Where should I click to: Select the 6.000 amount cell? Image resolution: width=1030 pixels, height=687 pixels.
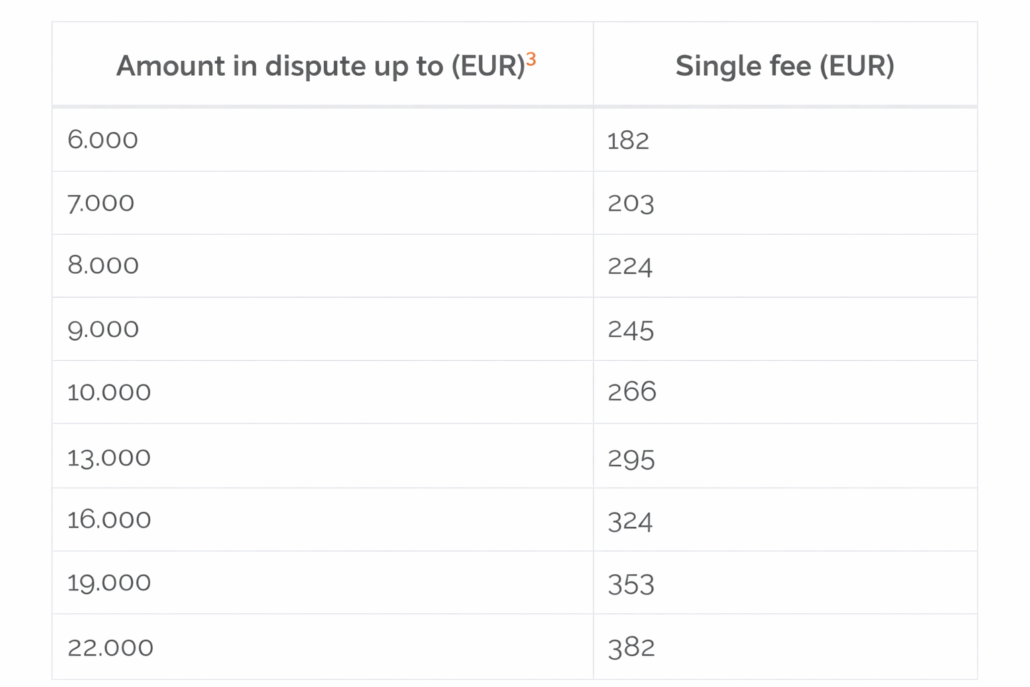102,140
